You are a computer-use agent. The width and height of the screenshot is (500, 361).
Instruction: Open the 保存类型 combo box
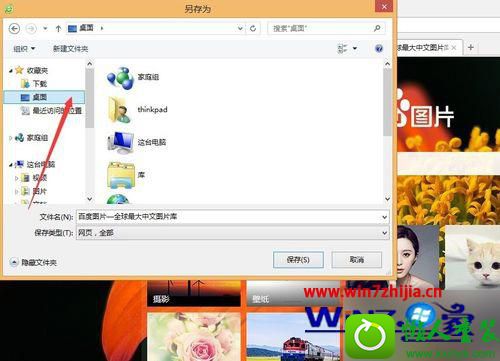click(x=233, y=233)
